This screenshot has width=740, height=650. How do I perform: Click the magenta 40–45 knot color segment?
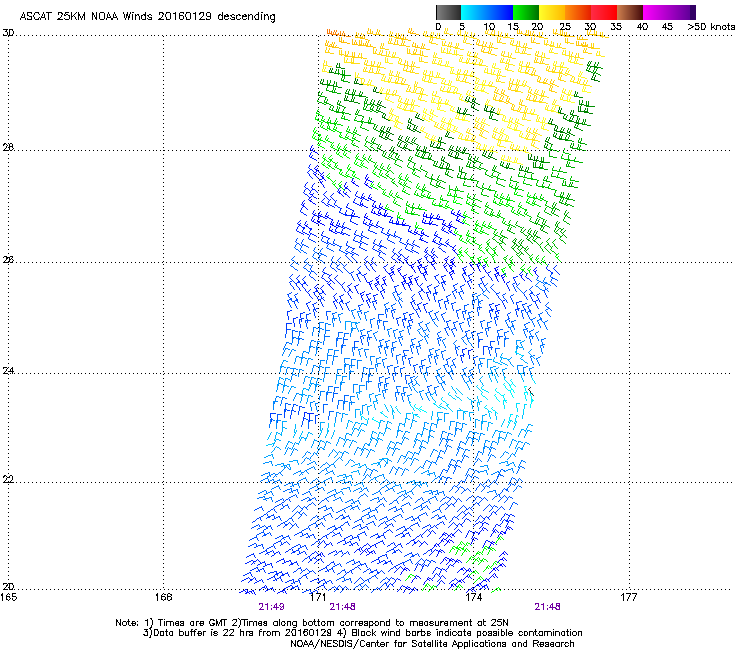(x=658, y=12)
